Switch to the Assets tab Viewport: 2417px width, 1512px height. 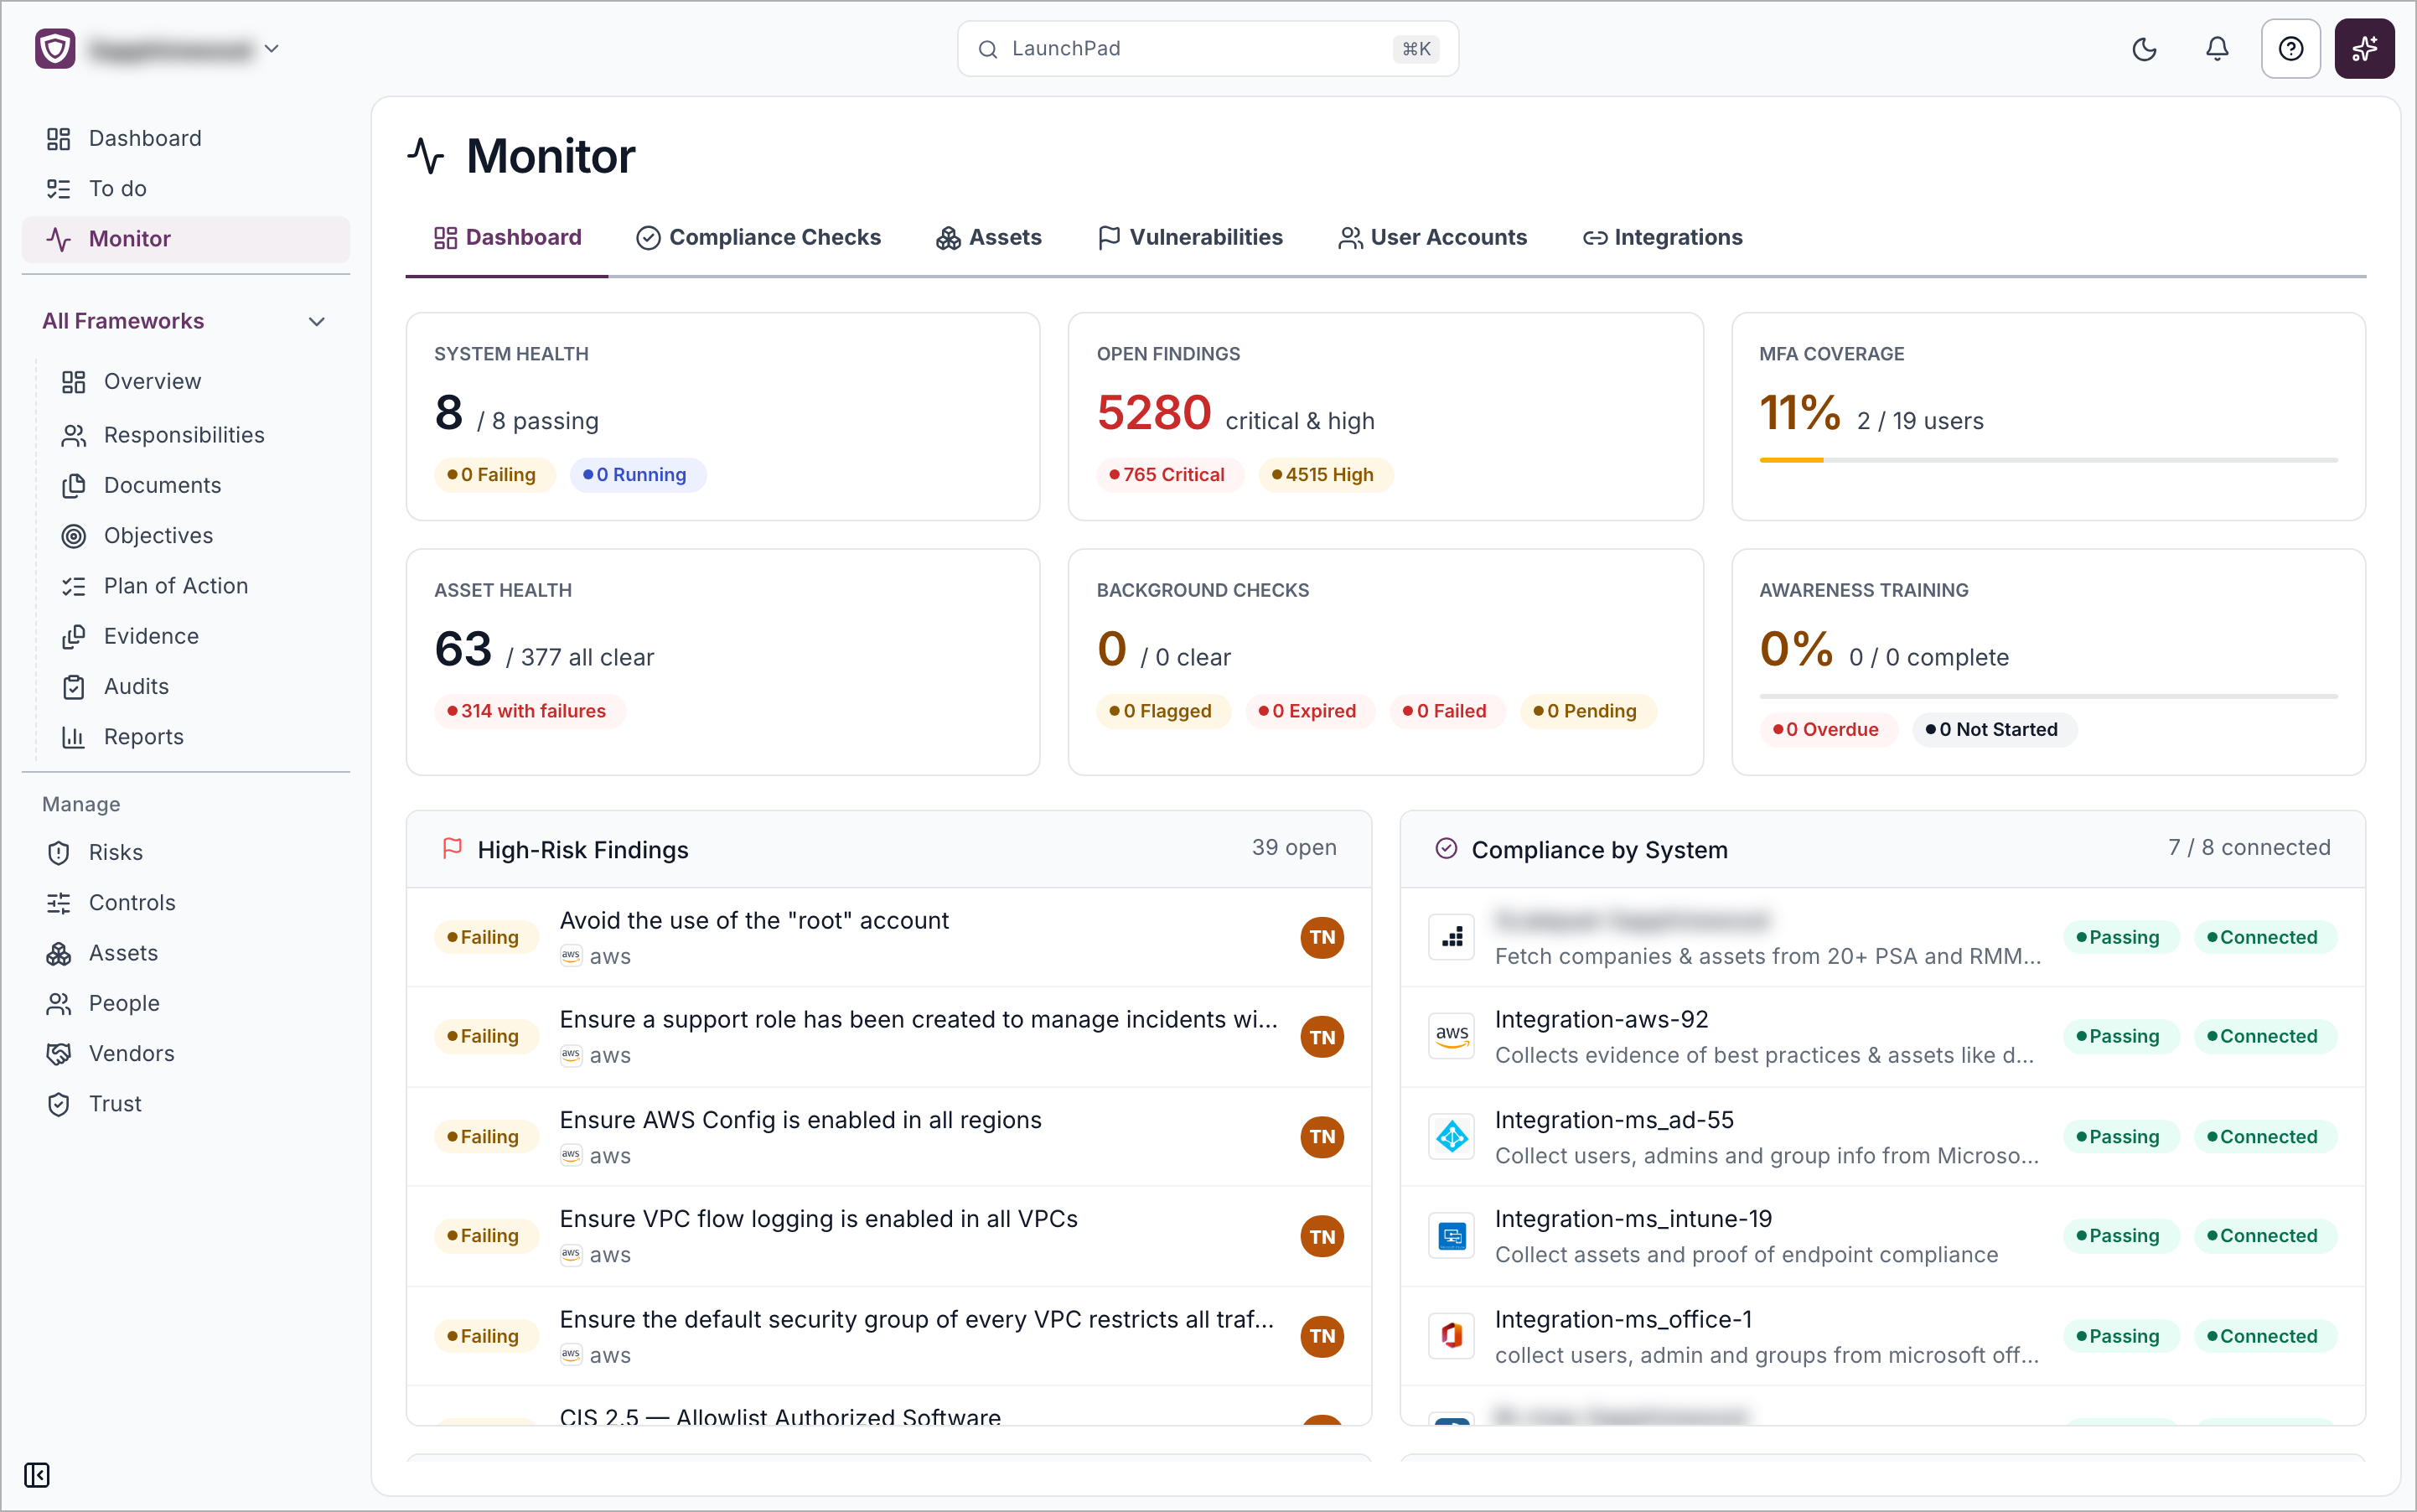[x=988, y=237]
